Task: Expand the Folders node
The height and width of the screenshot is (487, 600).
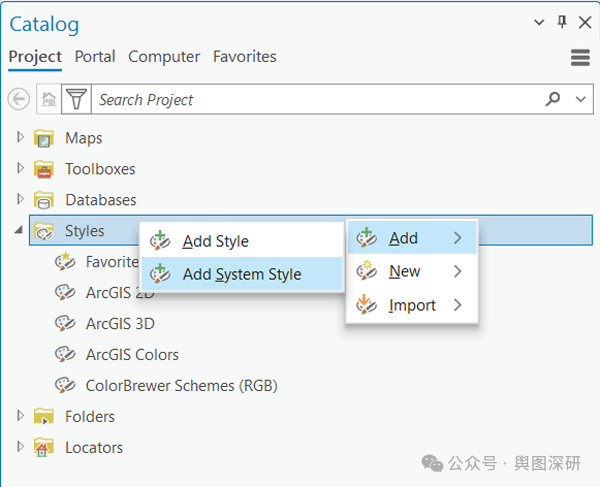Action: coord(20,416)
